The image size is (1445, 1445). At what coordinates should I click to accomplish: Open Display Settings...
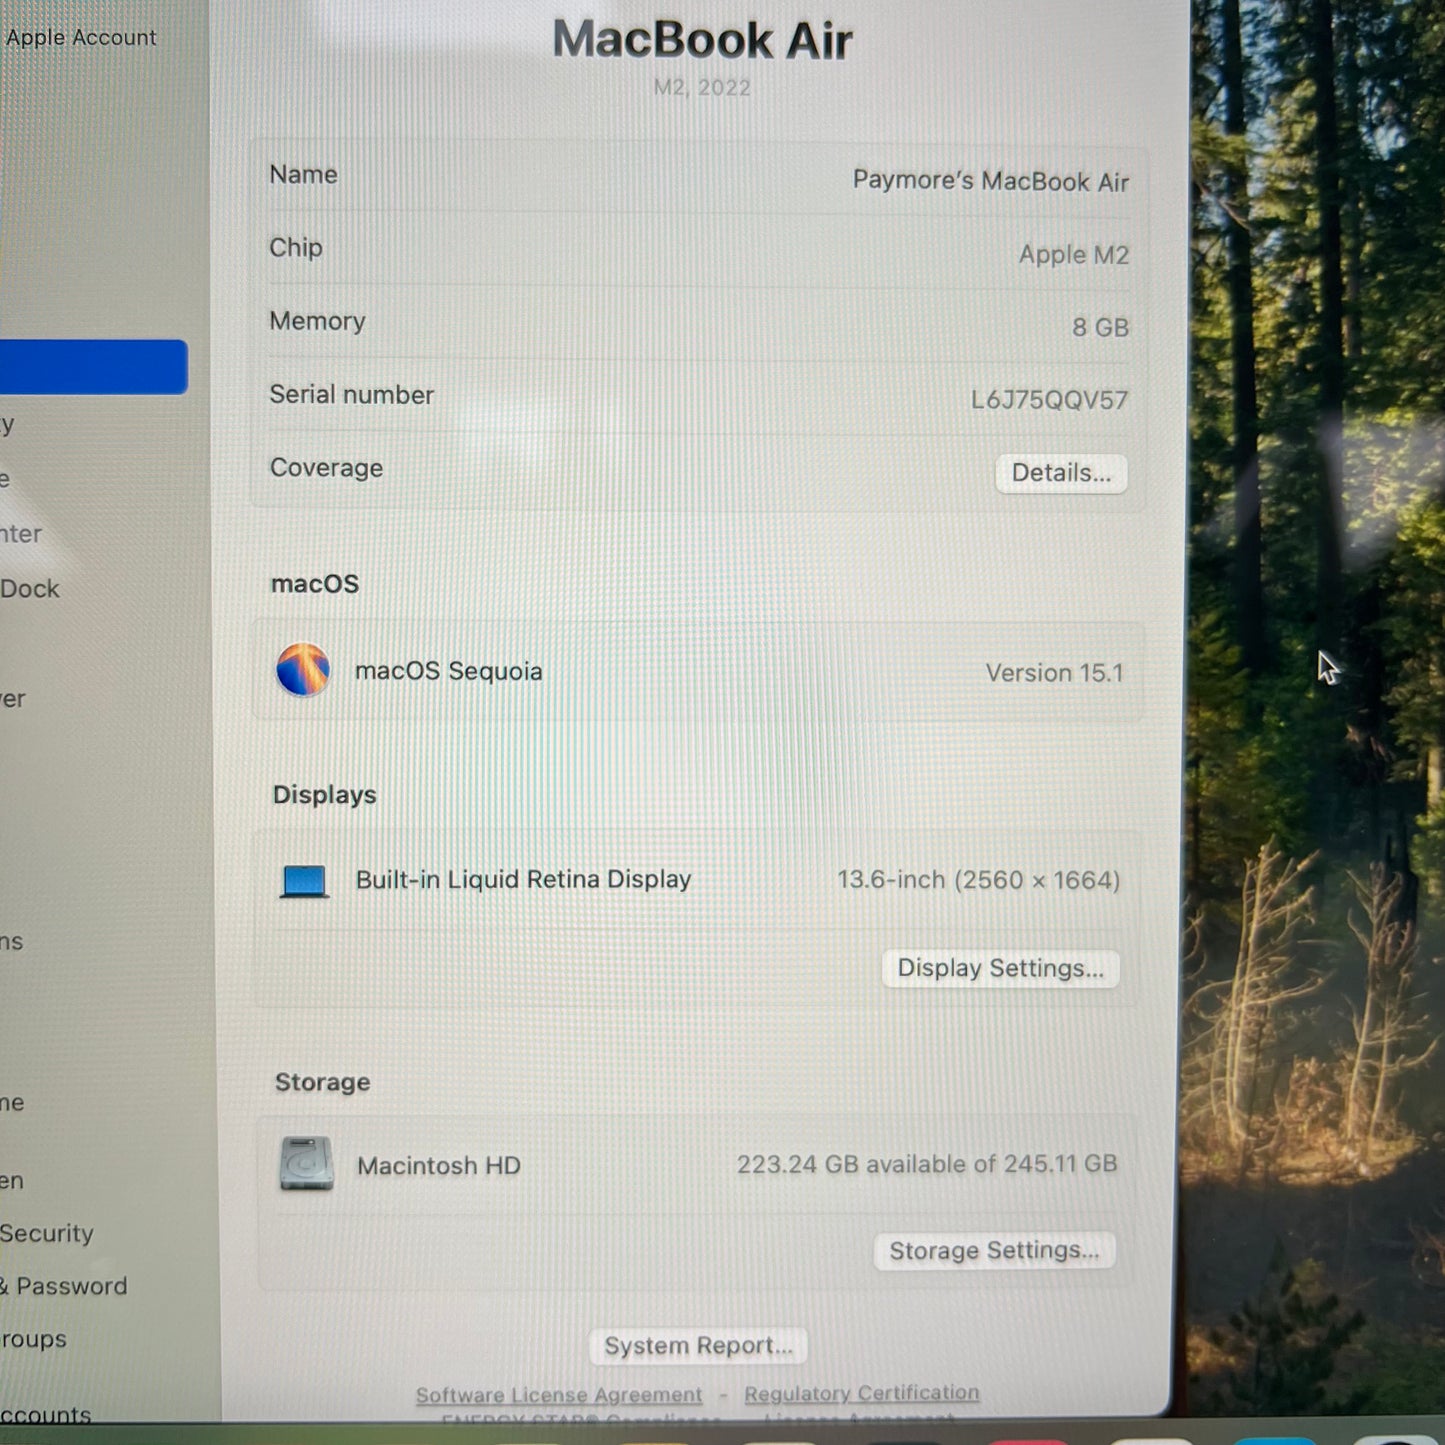pyautogui.click(x=999, y=968)
